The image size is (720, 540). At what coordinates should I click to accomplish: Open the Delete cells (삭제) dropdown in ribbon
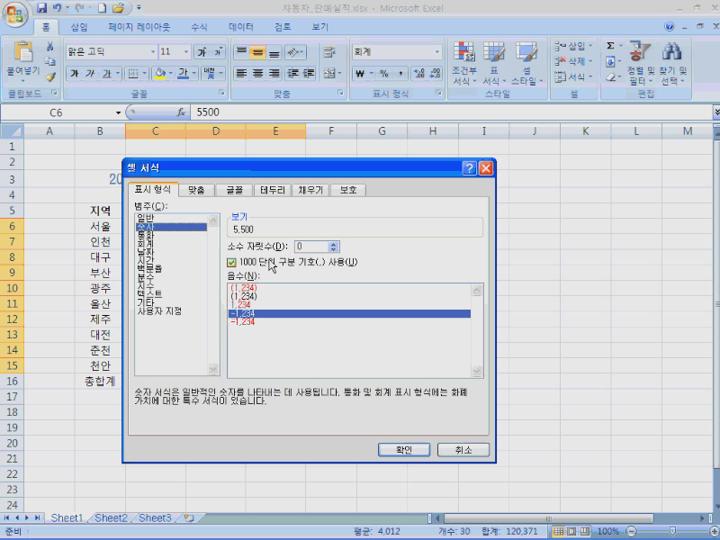pos(574,61)
